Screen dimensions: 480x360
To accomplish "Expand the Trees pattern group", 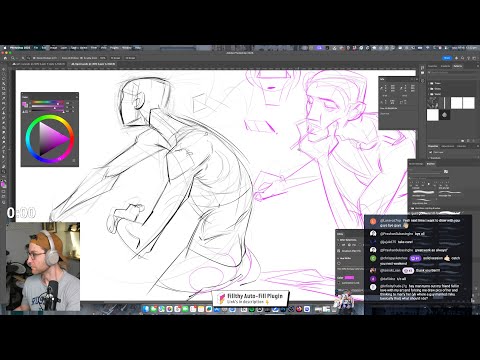I will click(x=429, y=83).
